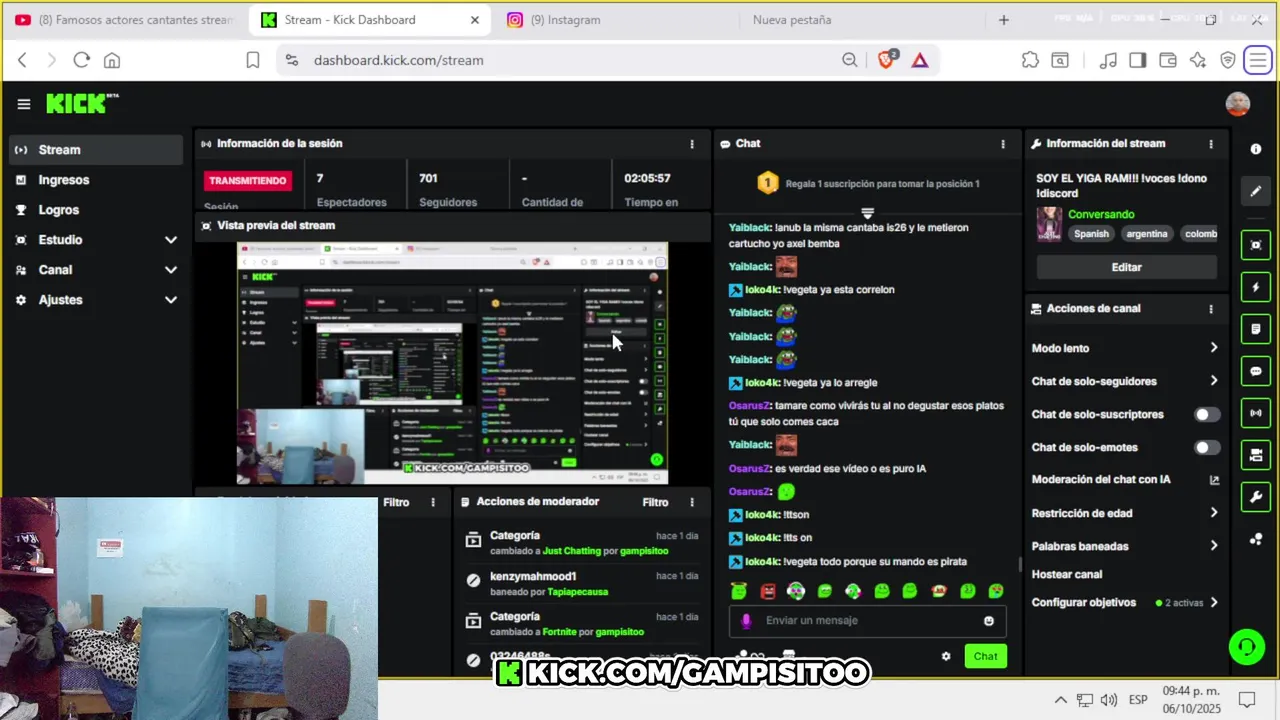Click the Enviar un mensaje input field
This screenshot has width=1280, height=720.
867,621
